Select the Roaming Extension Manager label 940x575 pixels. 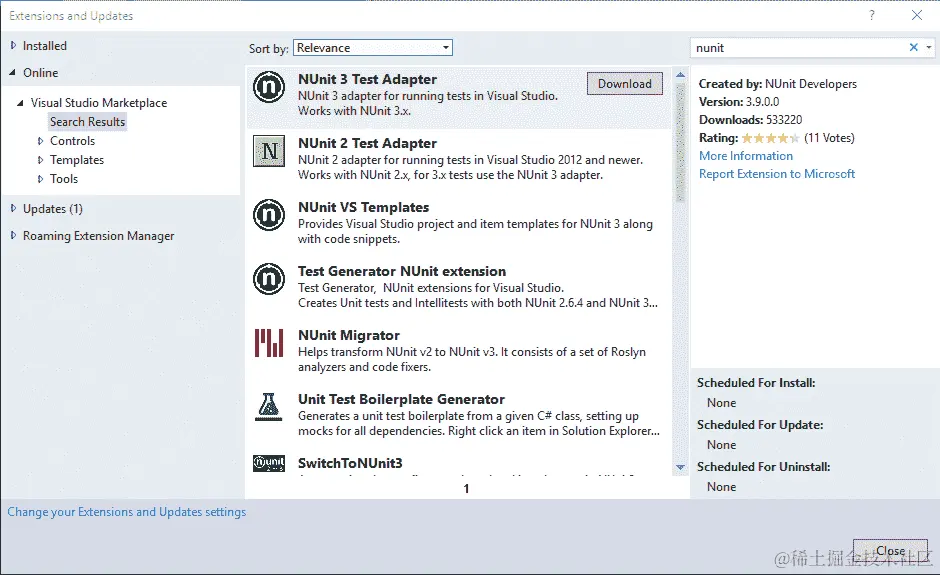[x=98, y=236]
